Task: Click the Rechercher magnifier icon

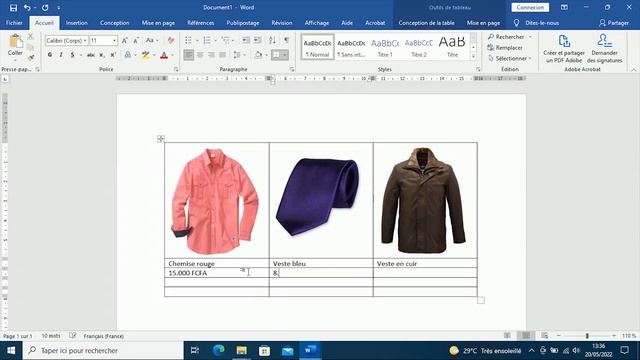Action: [491, 37]
